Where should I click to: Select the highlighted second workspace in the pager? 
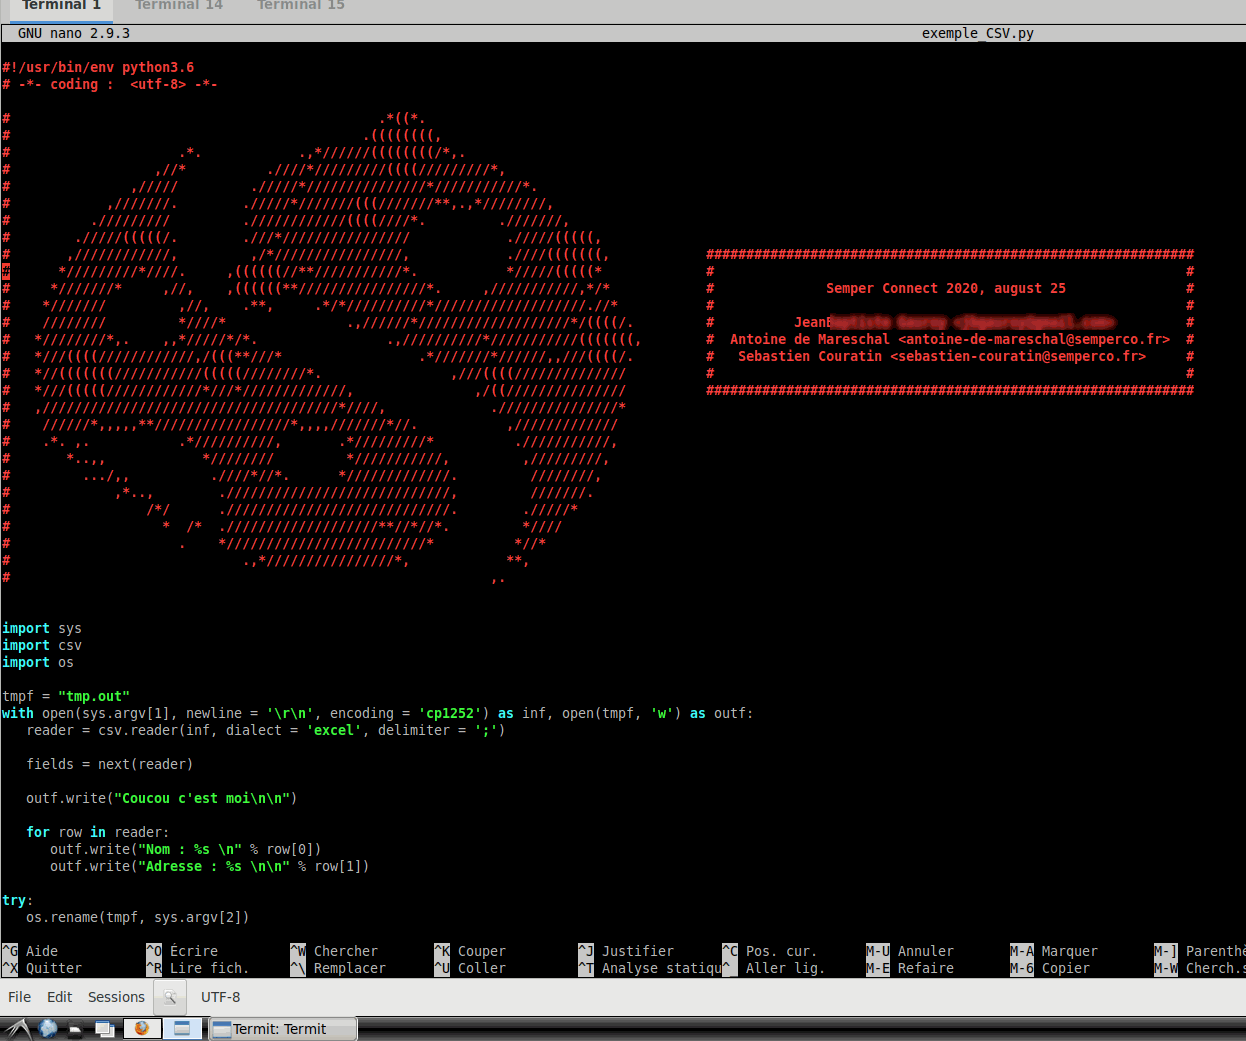pyautogui.click(x=182, y=1029)
